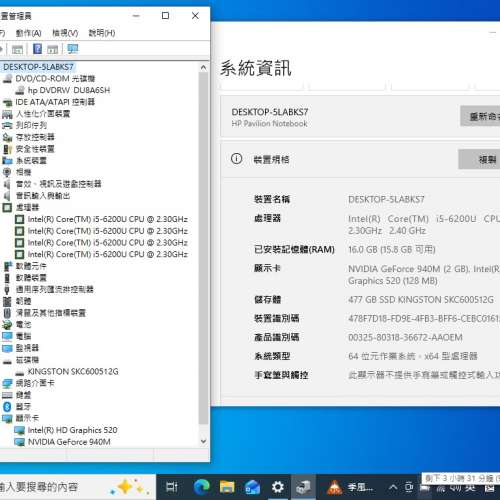Open the Task View taskbar icon
The height and width of the screenshot is (500, 500).
[x=172, y=487]
